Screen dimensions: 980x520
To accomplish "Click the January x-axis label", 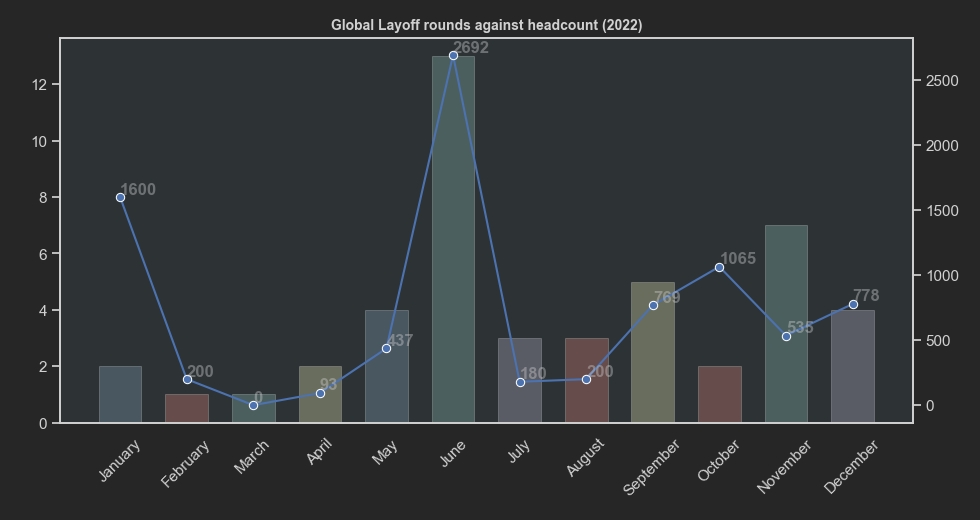I will [x=120, y=461].
